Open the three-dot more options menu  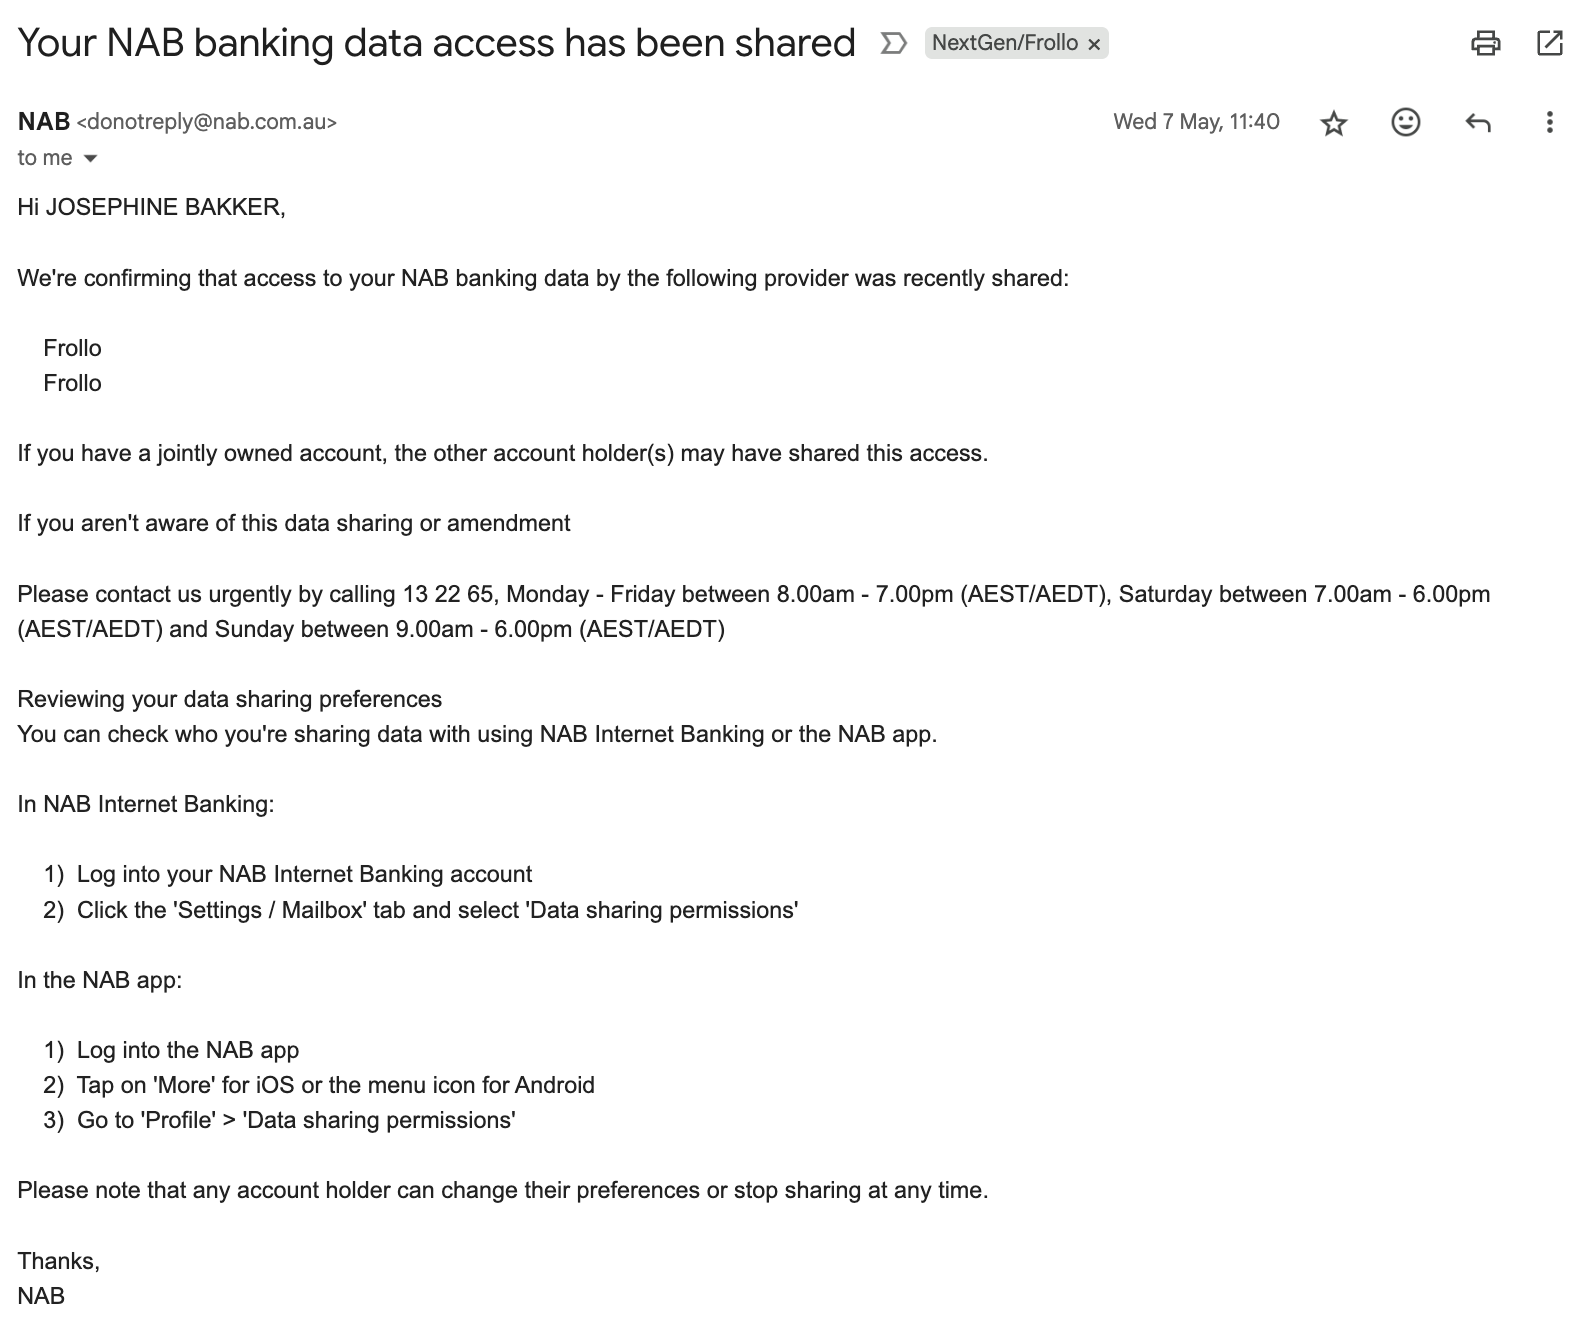click(x=1549, y=122)
